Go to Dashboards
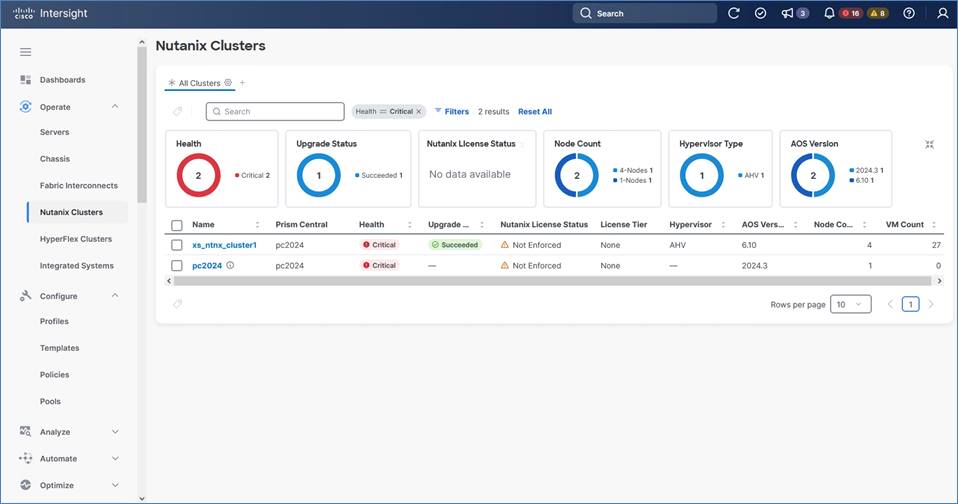958x504 pixels. 62,80
